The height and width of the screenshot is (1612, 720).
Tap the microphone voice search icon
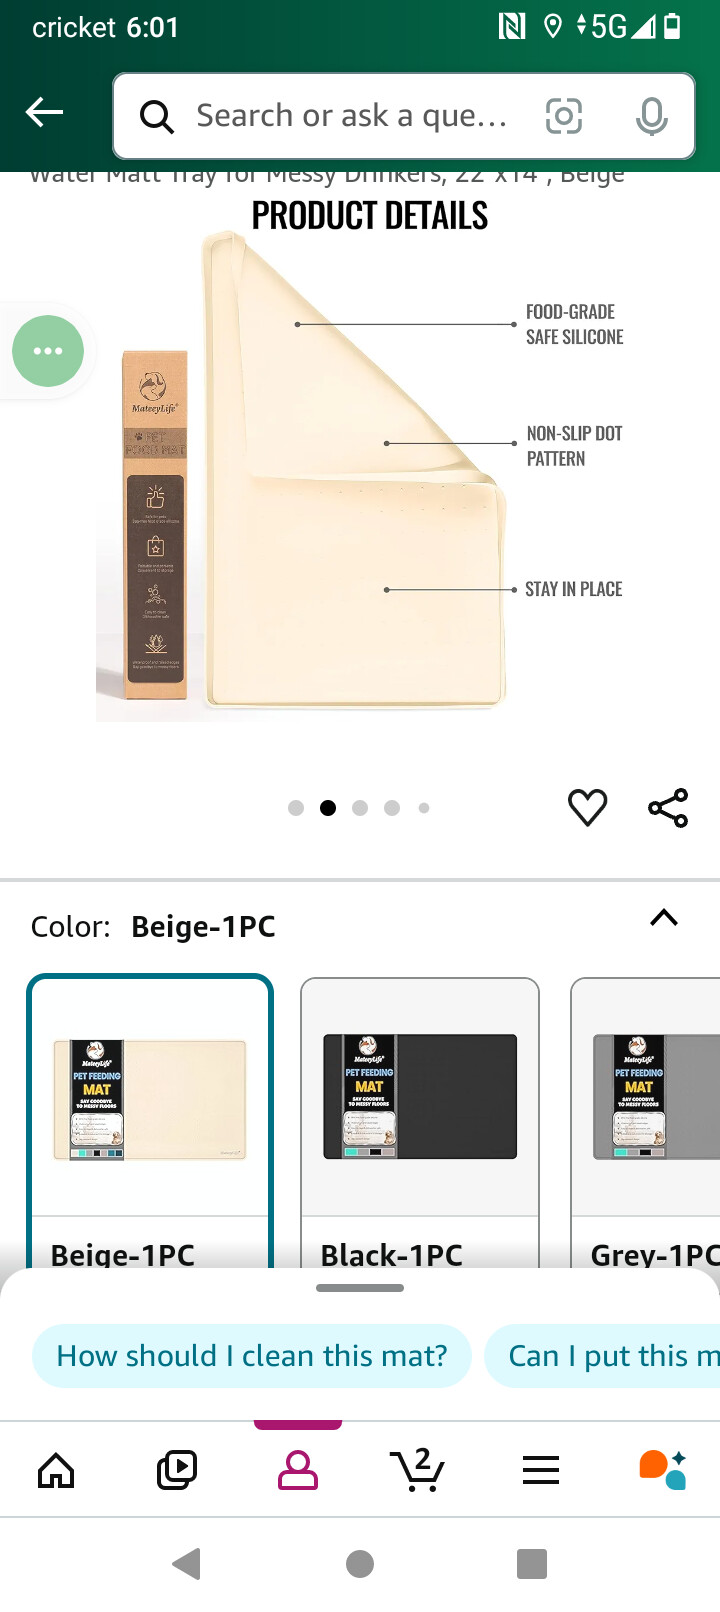coord(651,117)
